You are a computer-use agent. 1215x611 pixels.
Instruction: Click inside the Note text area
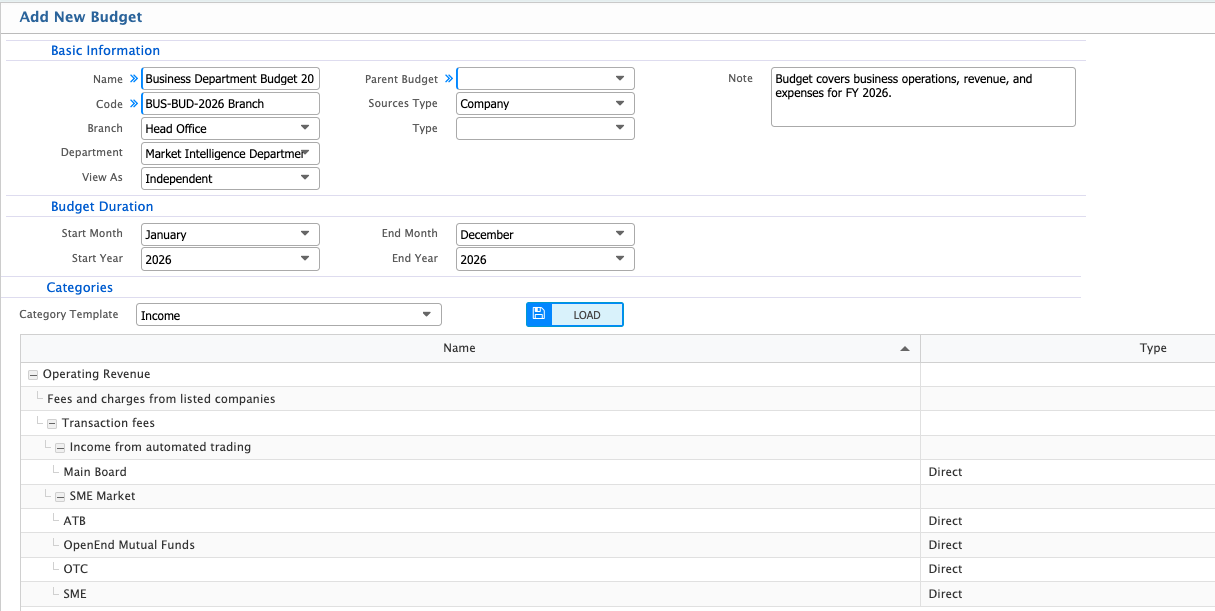click(922, 96)
